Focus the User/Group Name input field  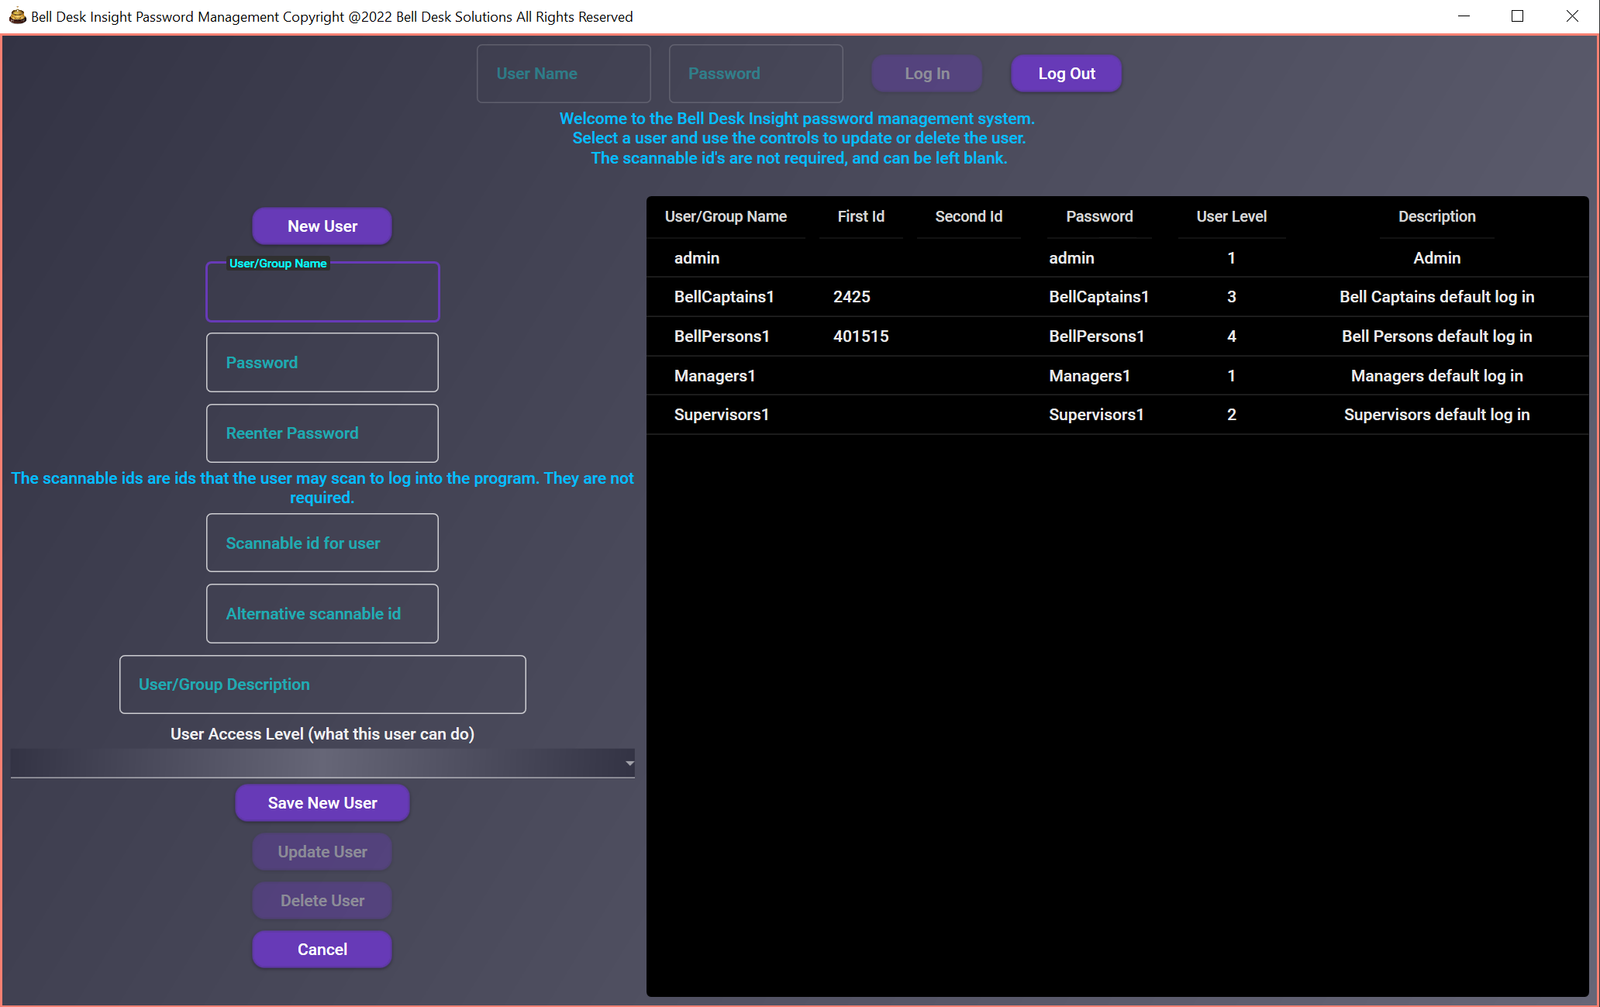coord(322,292)
